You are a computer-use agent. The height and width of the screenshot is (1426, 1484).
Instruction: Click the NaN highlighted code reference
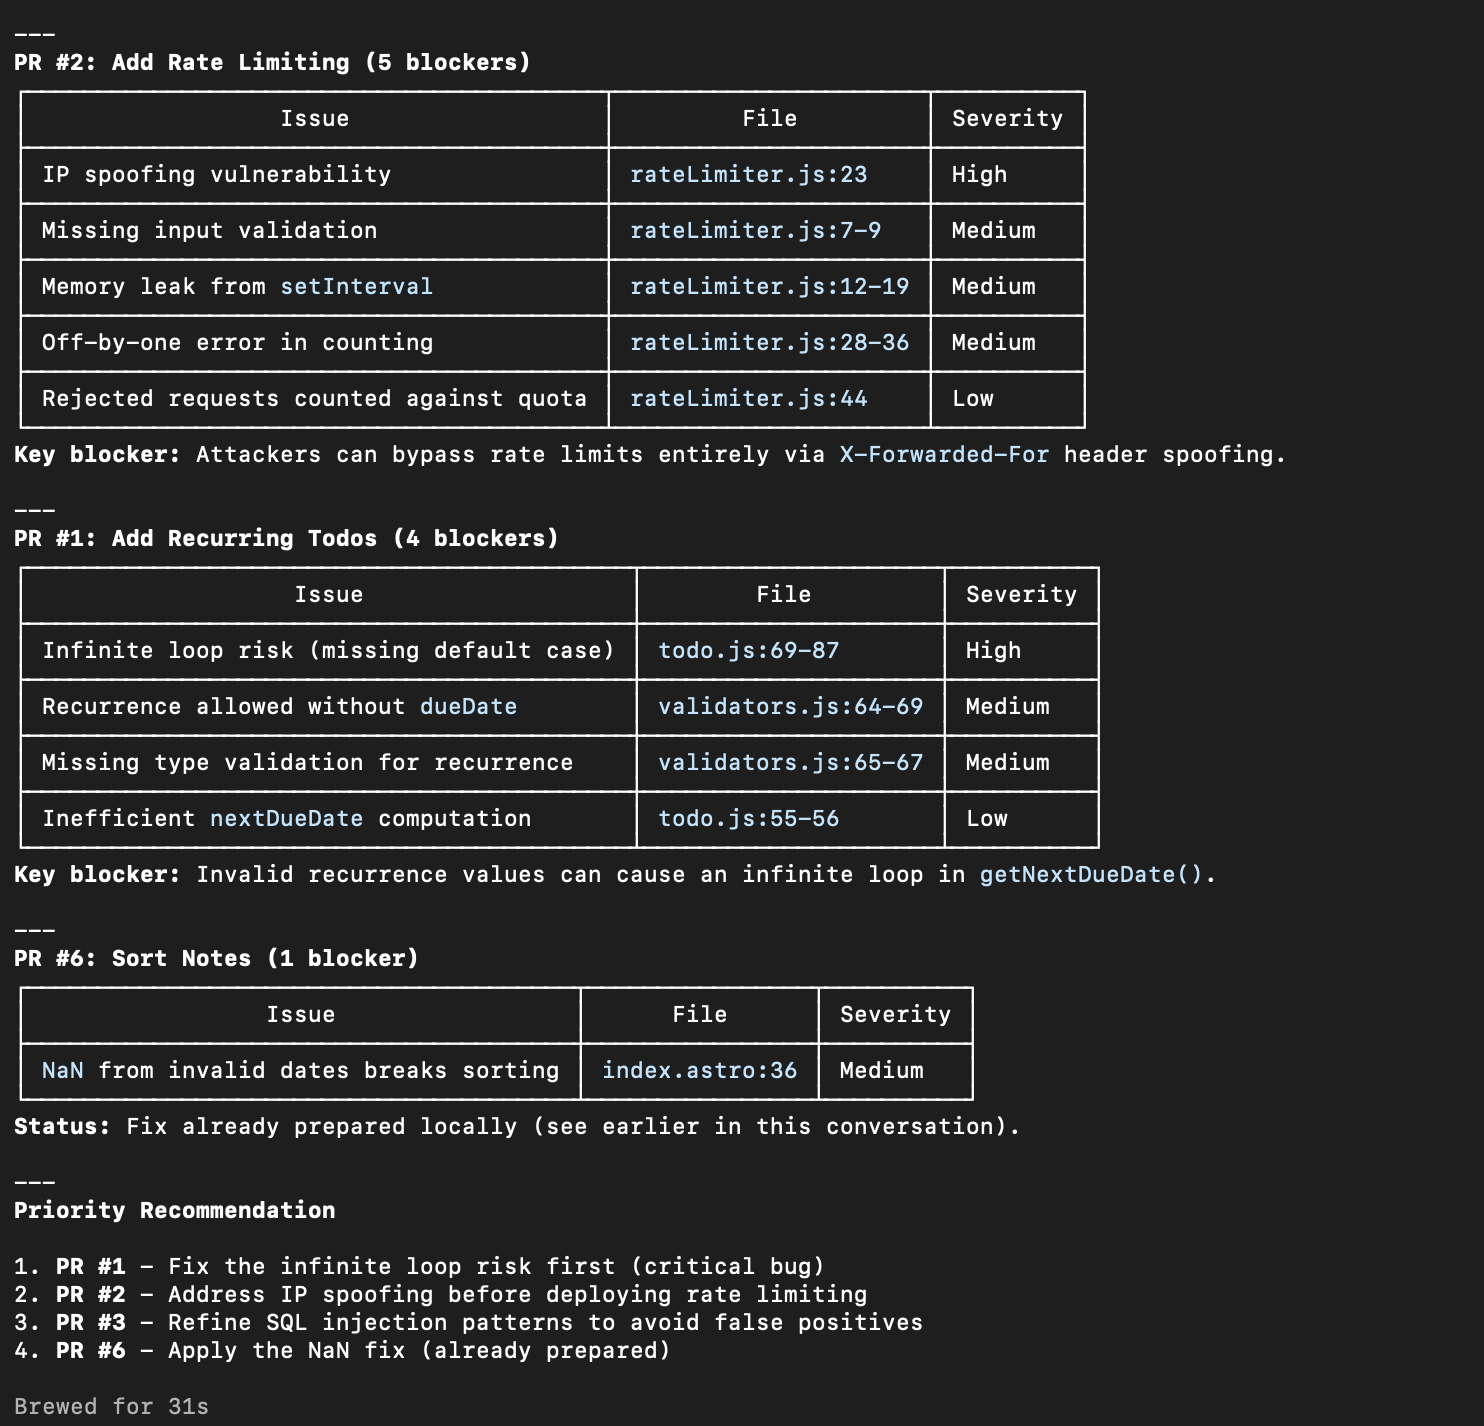60,1070
